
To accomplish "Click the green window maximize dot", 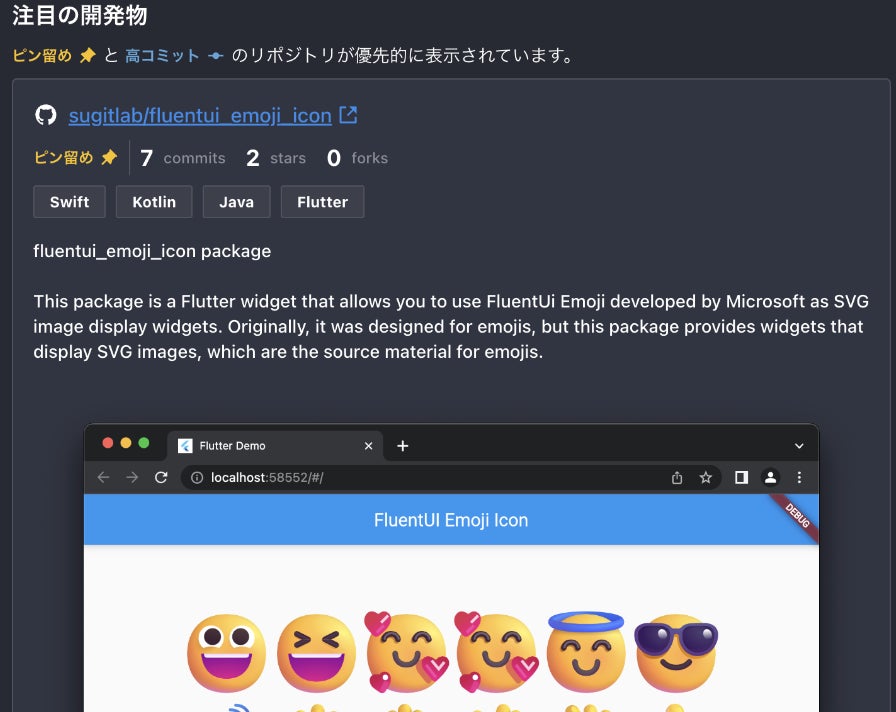I will coord(144,443).
